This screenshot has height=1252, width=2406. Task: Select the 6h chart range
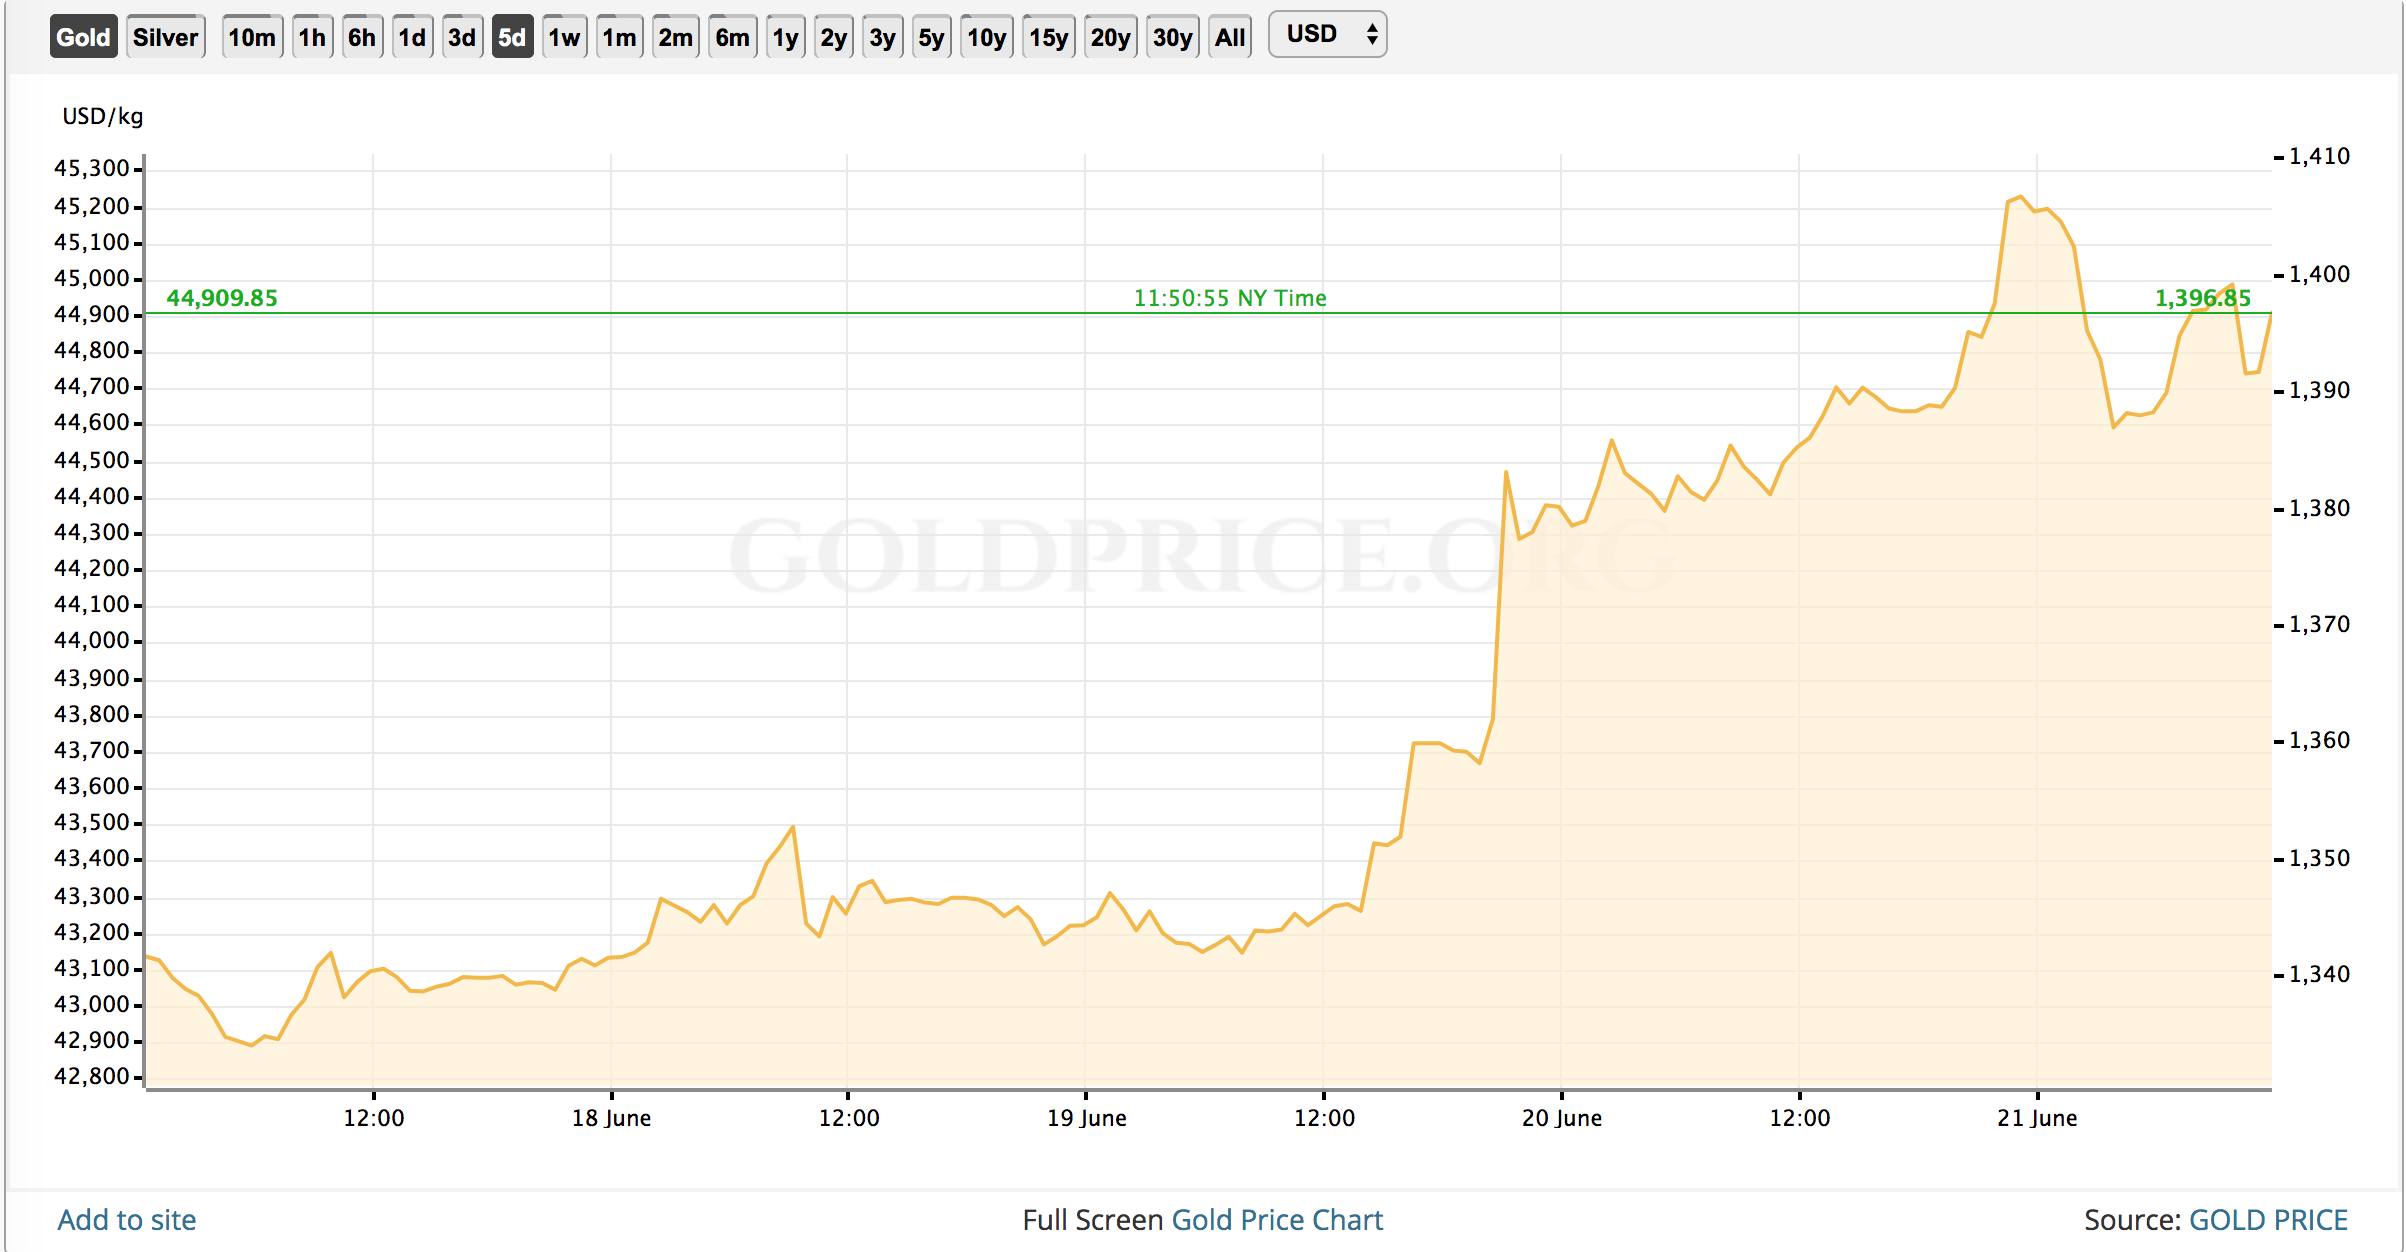pos(362,37)
